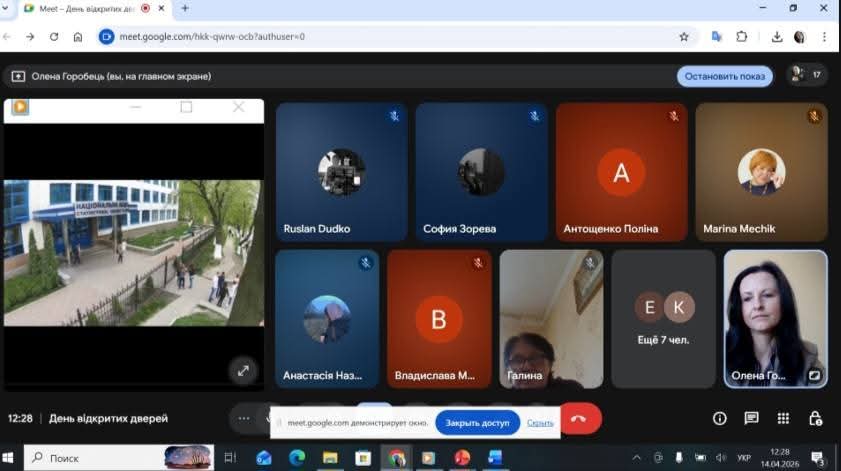This screenshot has height=471, width=841.
Task: Expand the 'Ещё 7 чел.' participants tile
Action: [663, 318]
